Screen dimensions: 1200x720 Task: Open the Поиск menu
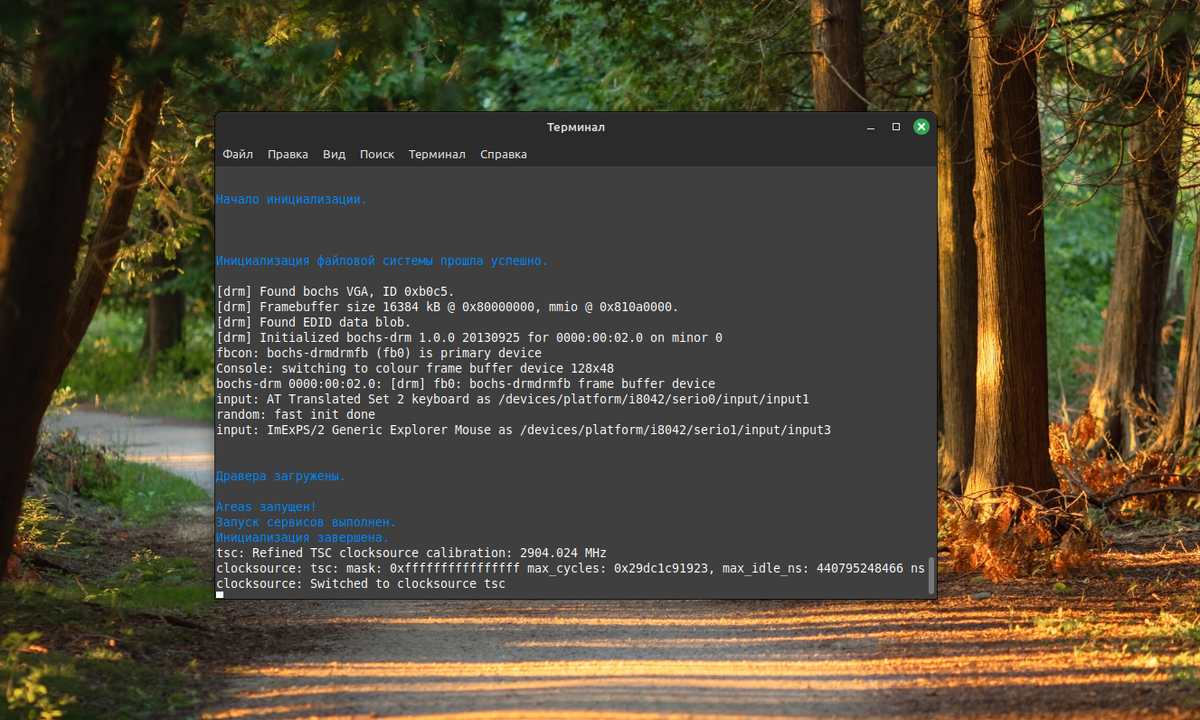pyautogui.click(x=377, y=154)
